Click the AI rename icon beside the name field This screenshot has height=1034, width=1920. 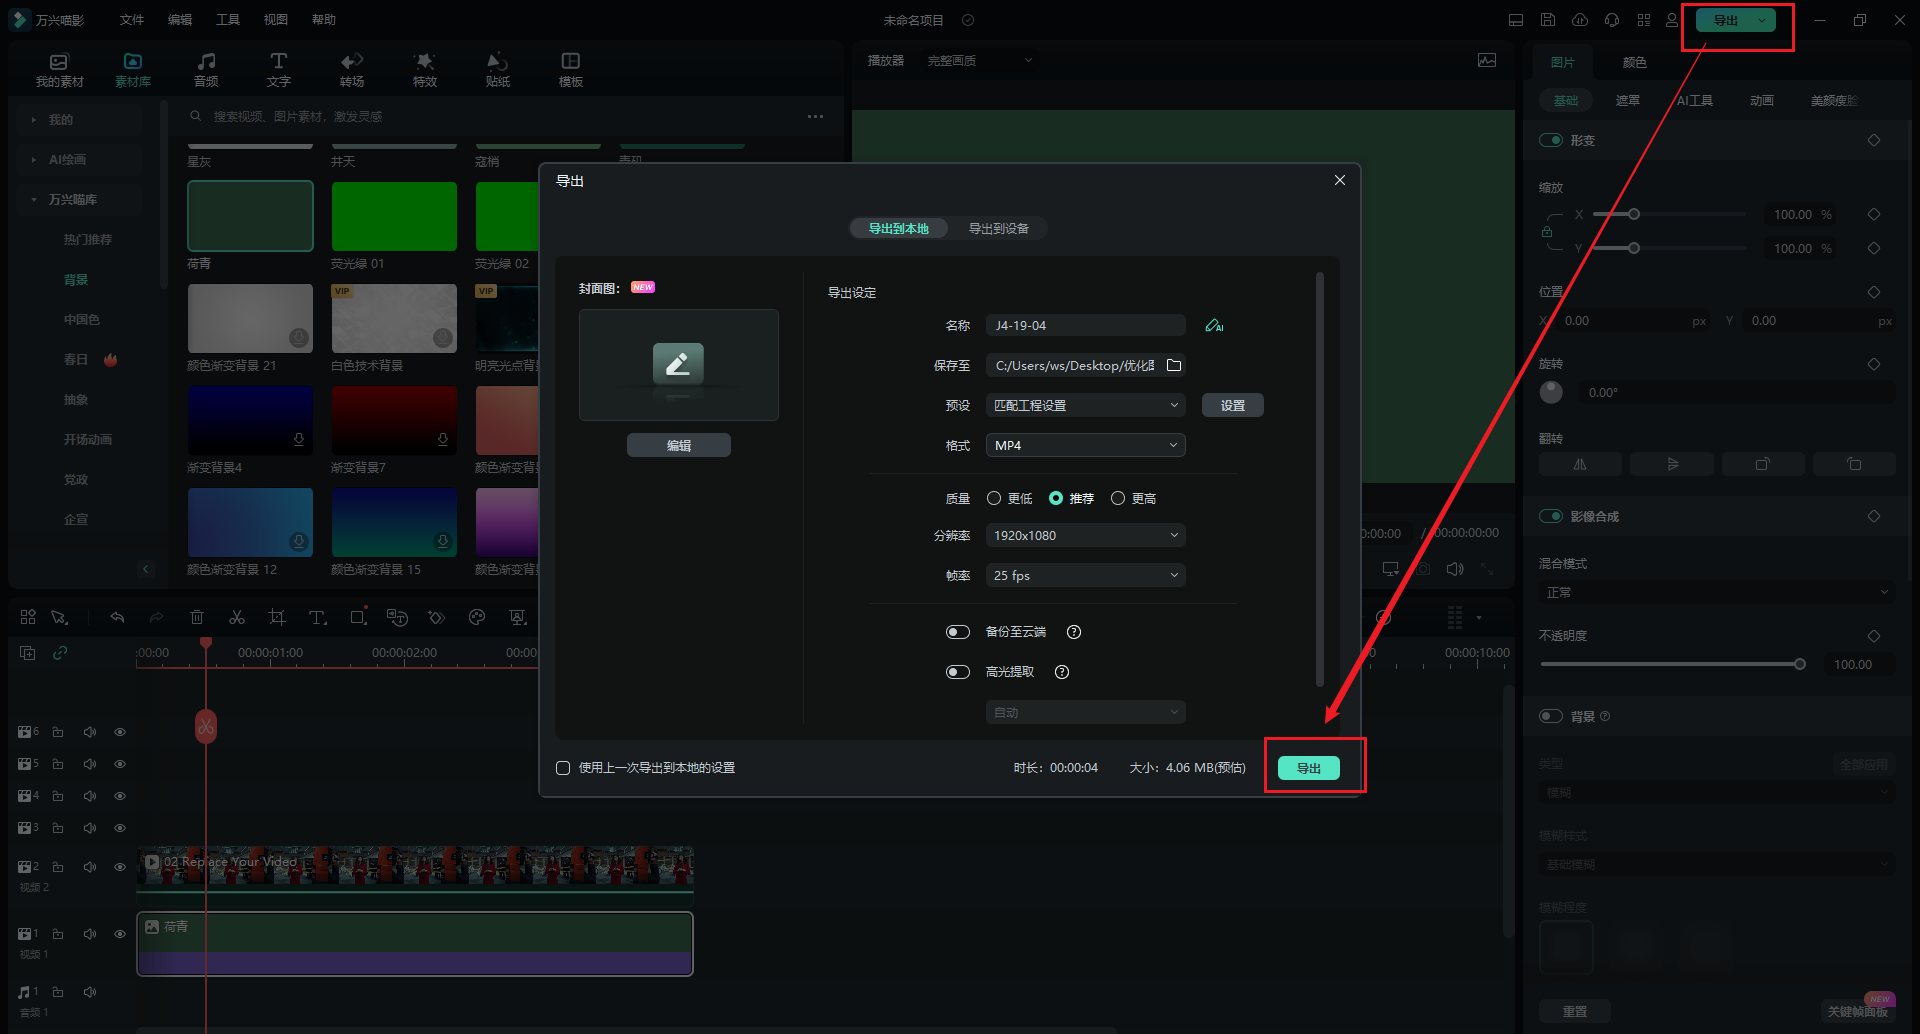(1213, 326)
